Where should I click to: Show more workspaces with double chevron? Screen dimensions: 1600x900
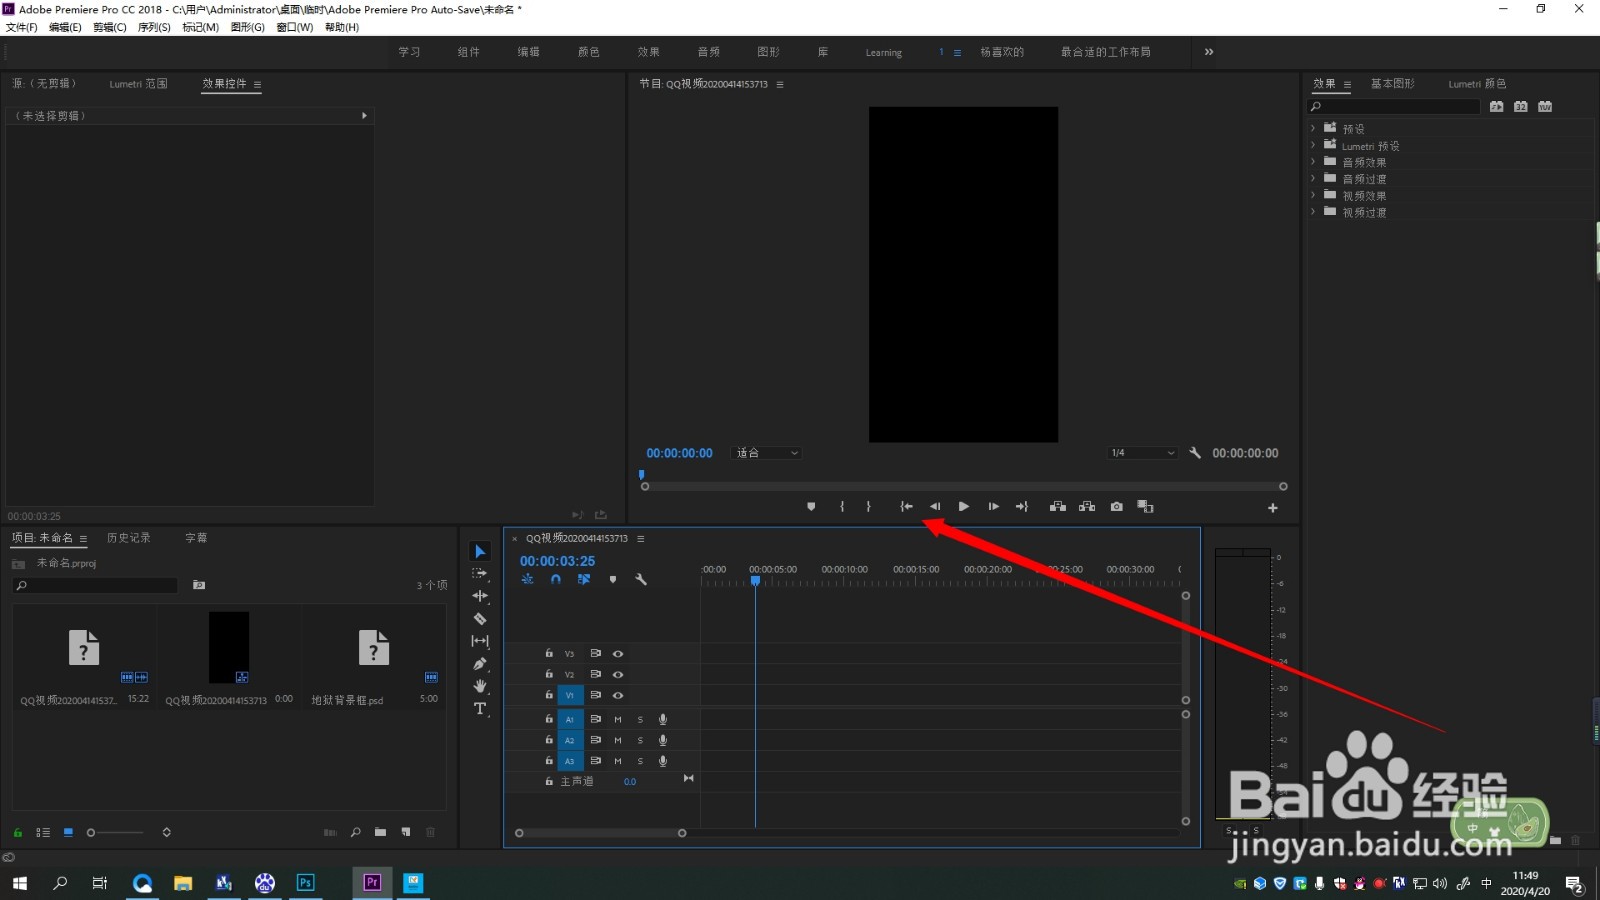(1209, 52)
